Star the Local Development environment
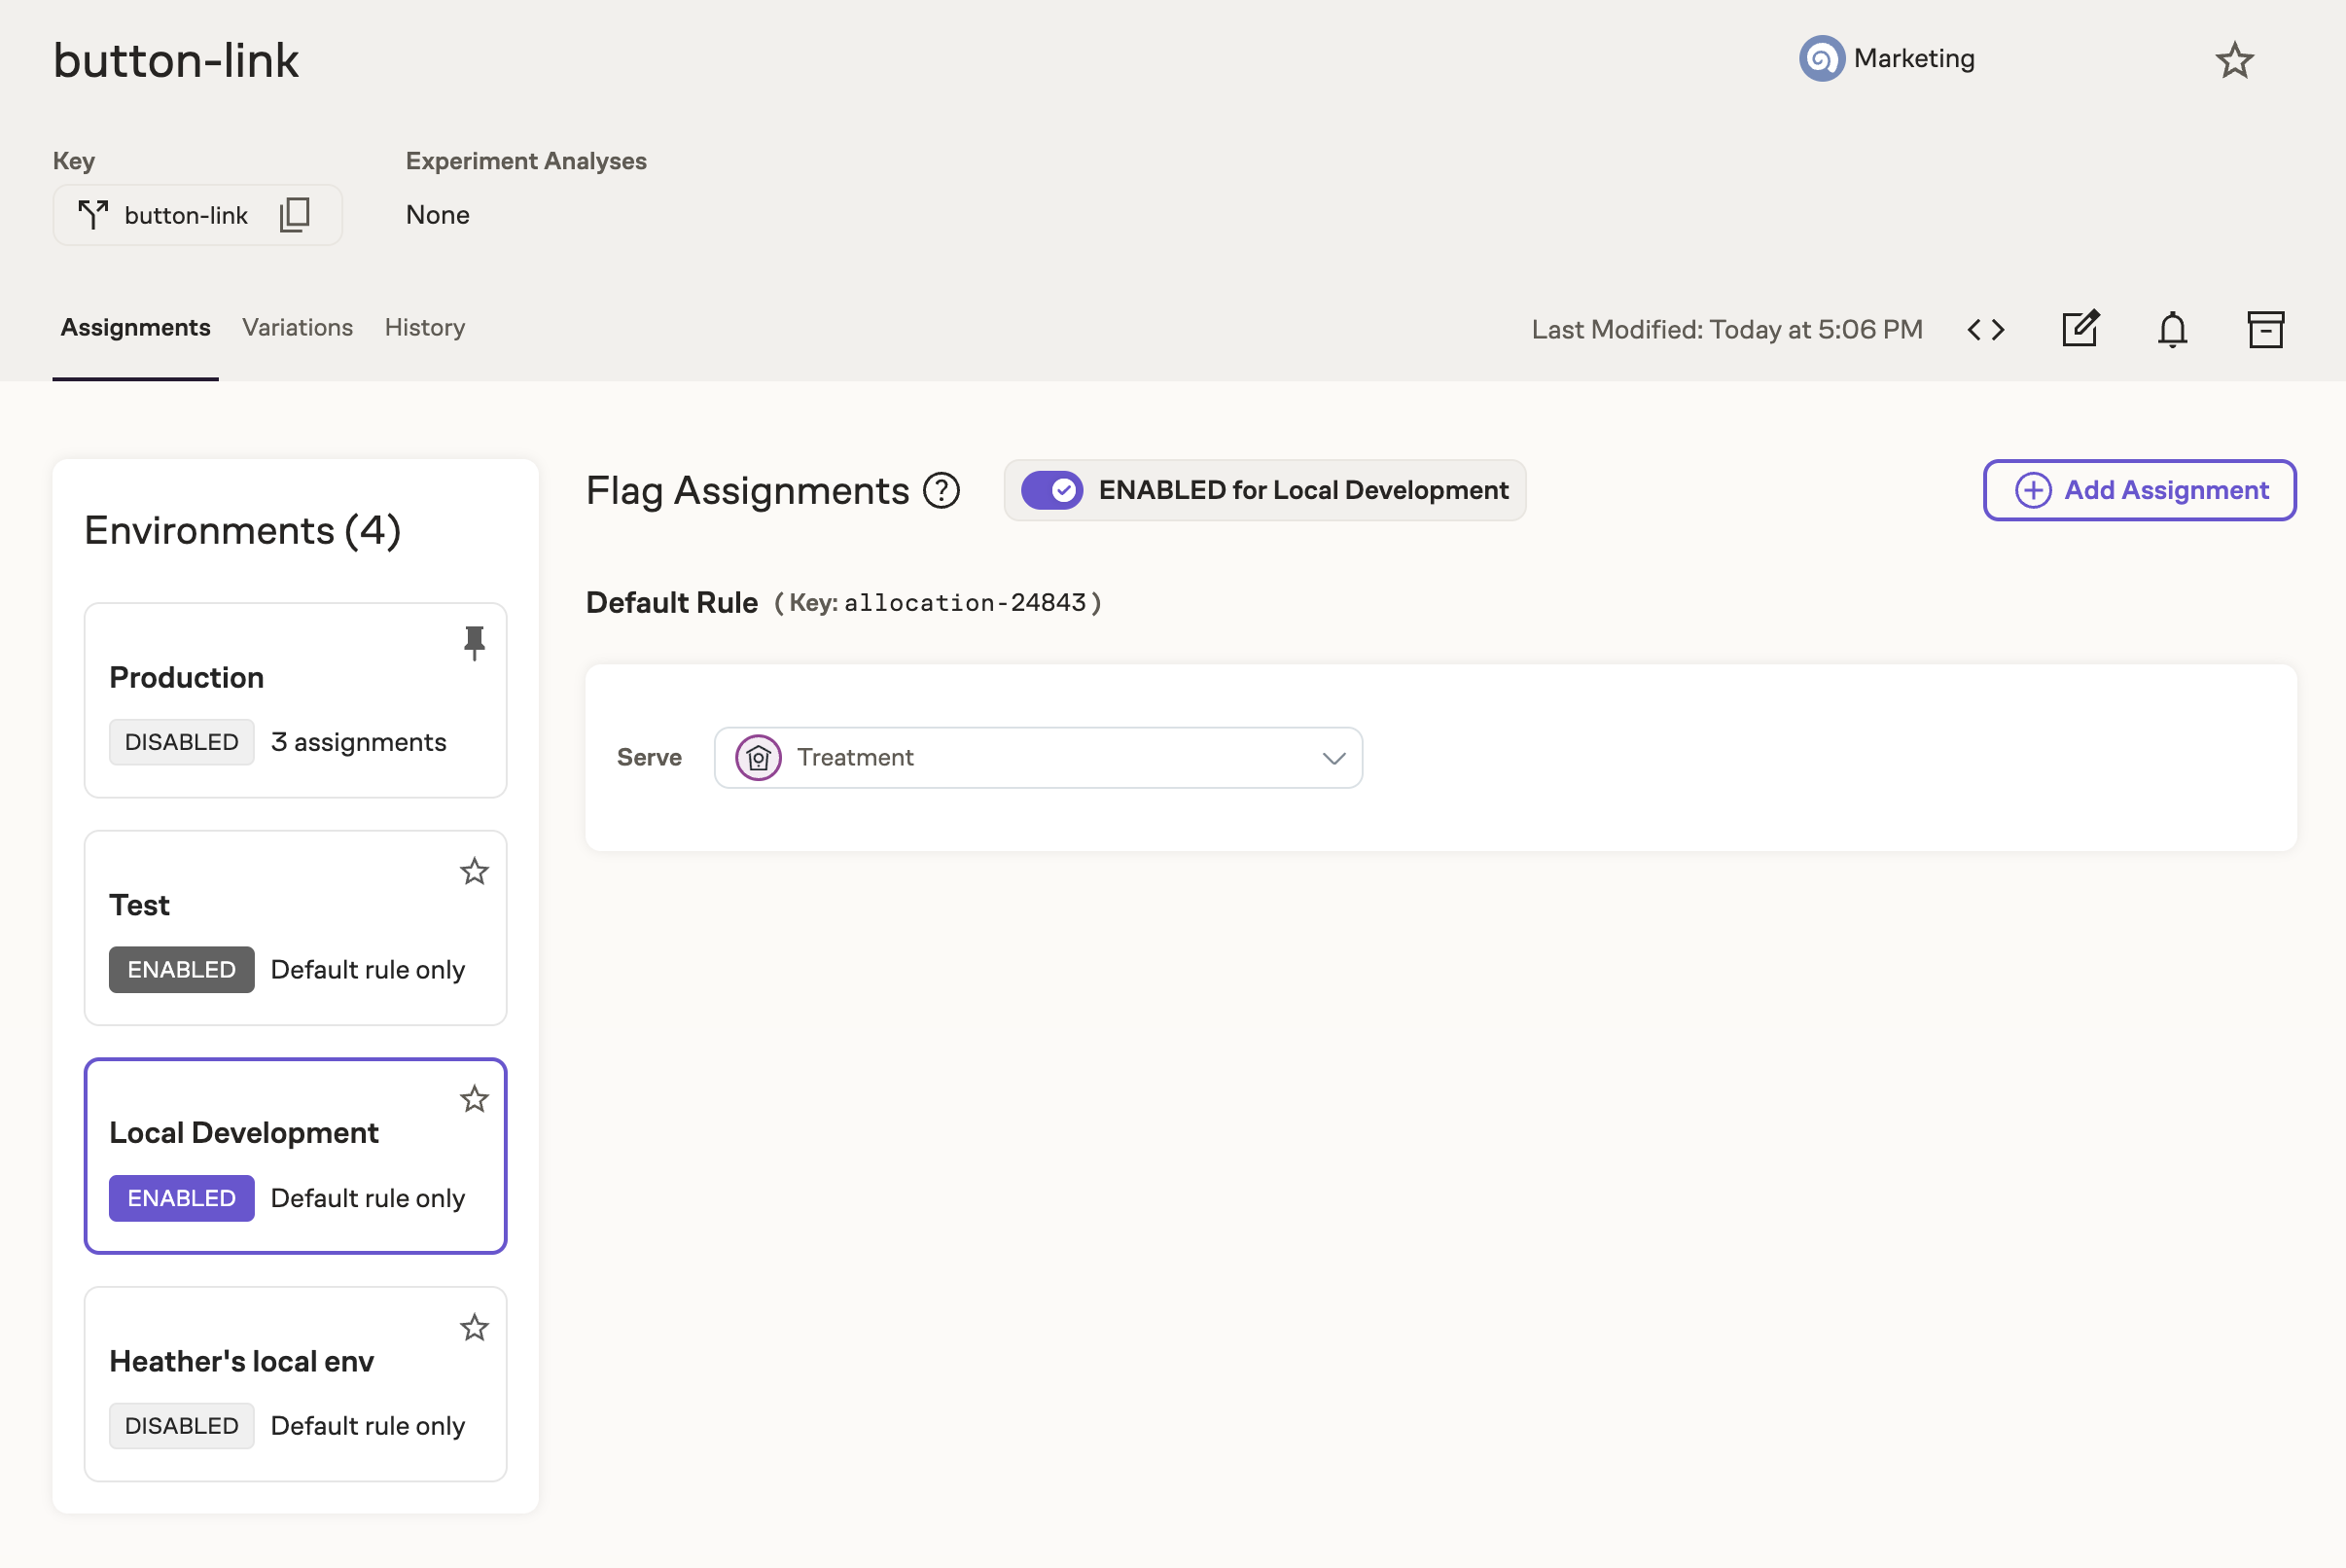This screenshot has height=1568, width=2346. point(474,1099)
